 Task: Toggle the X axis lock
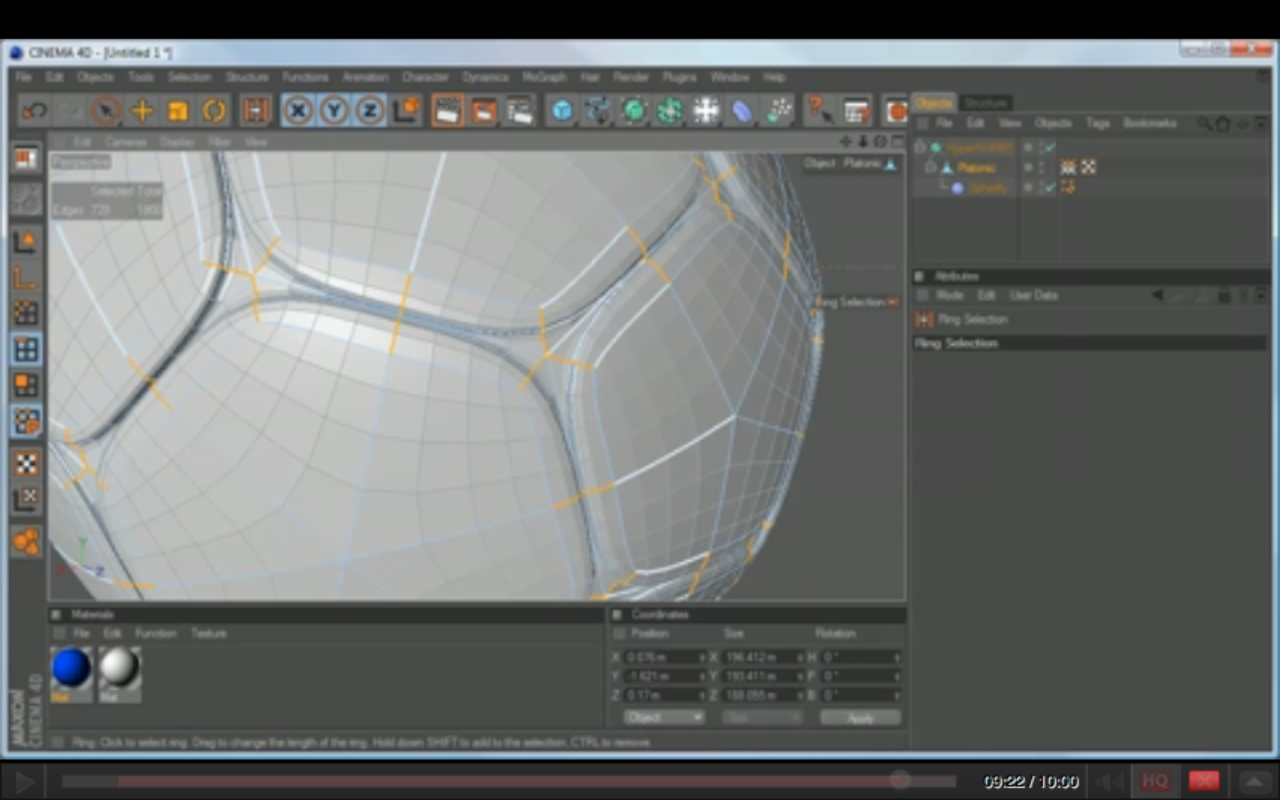pyautogui.click(x=298, y=111)
